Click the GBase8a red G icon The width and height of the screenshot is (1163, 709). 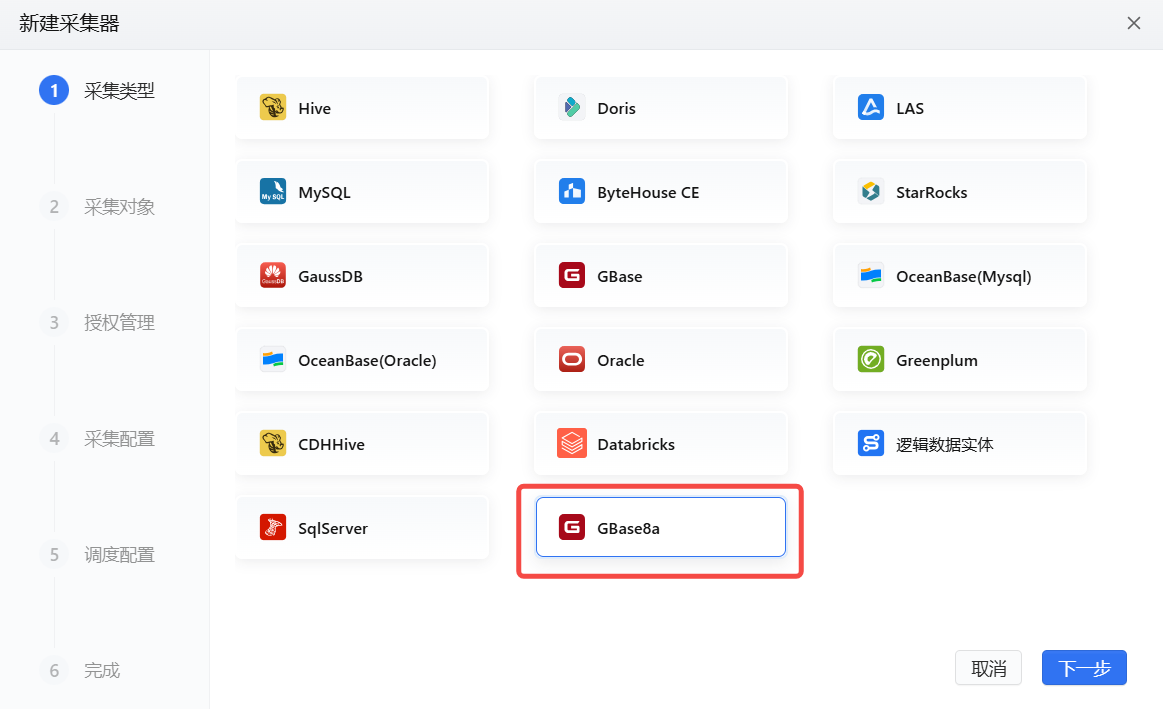pos(572,527)
